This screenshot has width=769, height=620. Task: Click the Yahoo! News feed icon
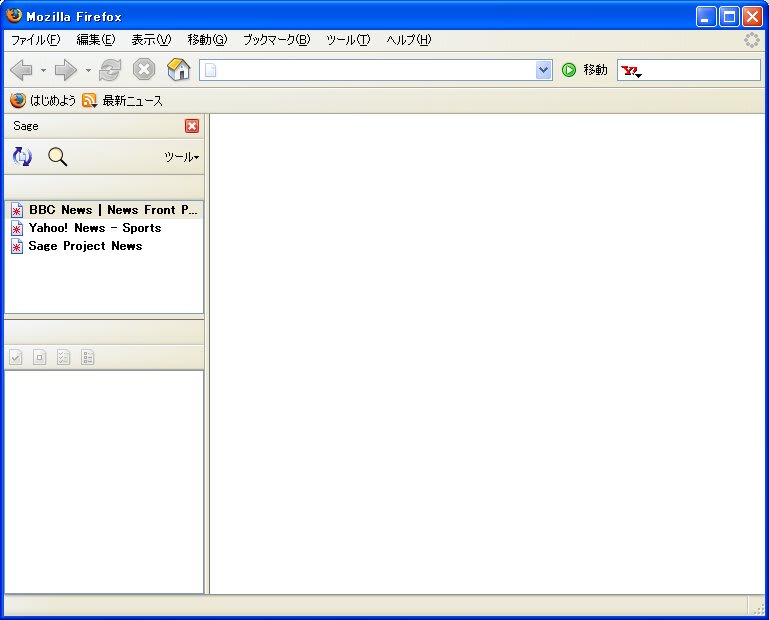pos(17,229)
